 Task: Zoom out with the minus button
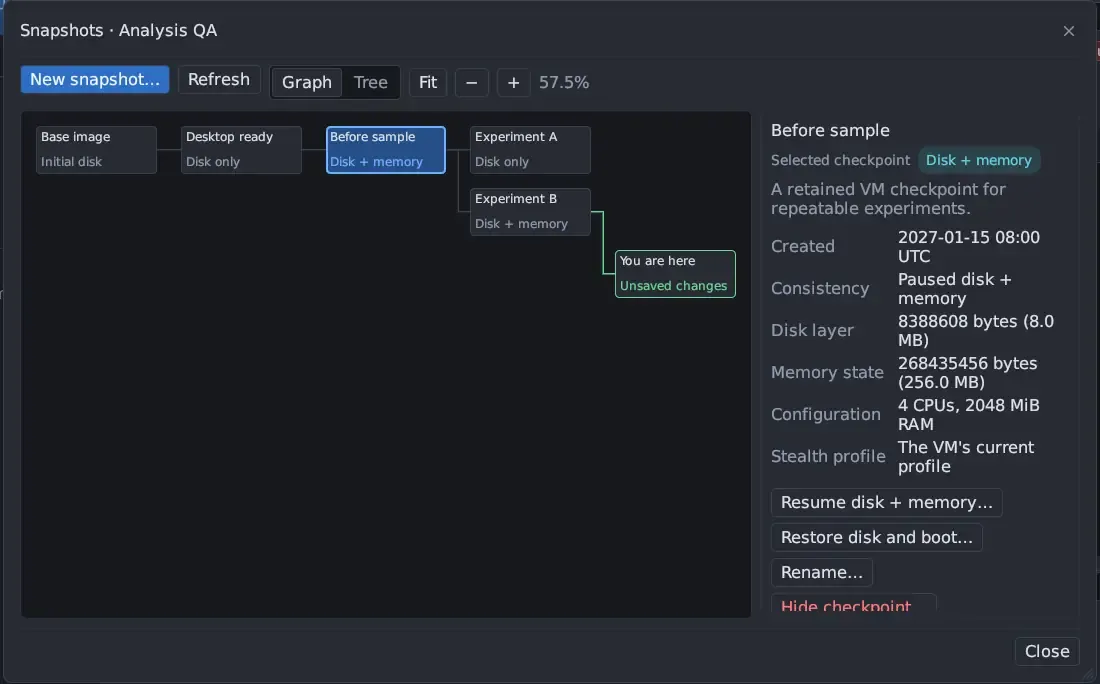[x=471, y=83]
